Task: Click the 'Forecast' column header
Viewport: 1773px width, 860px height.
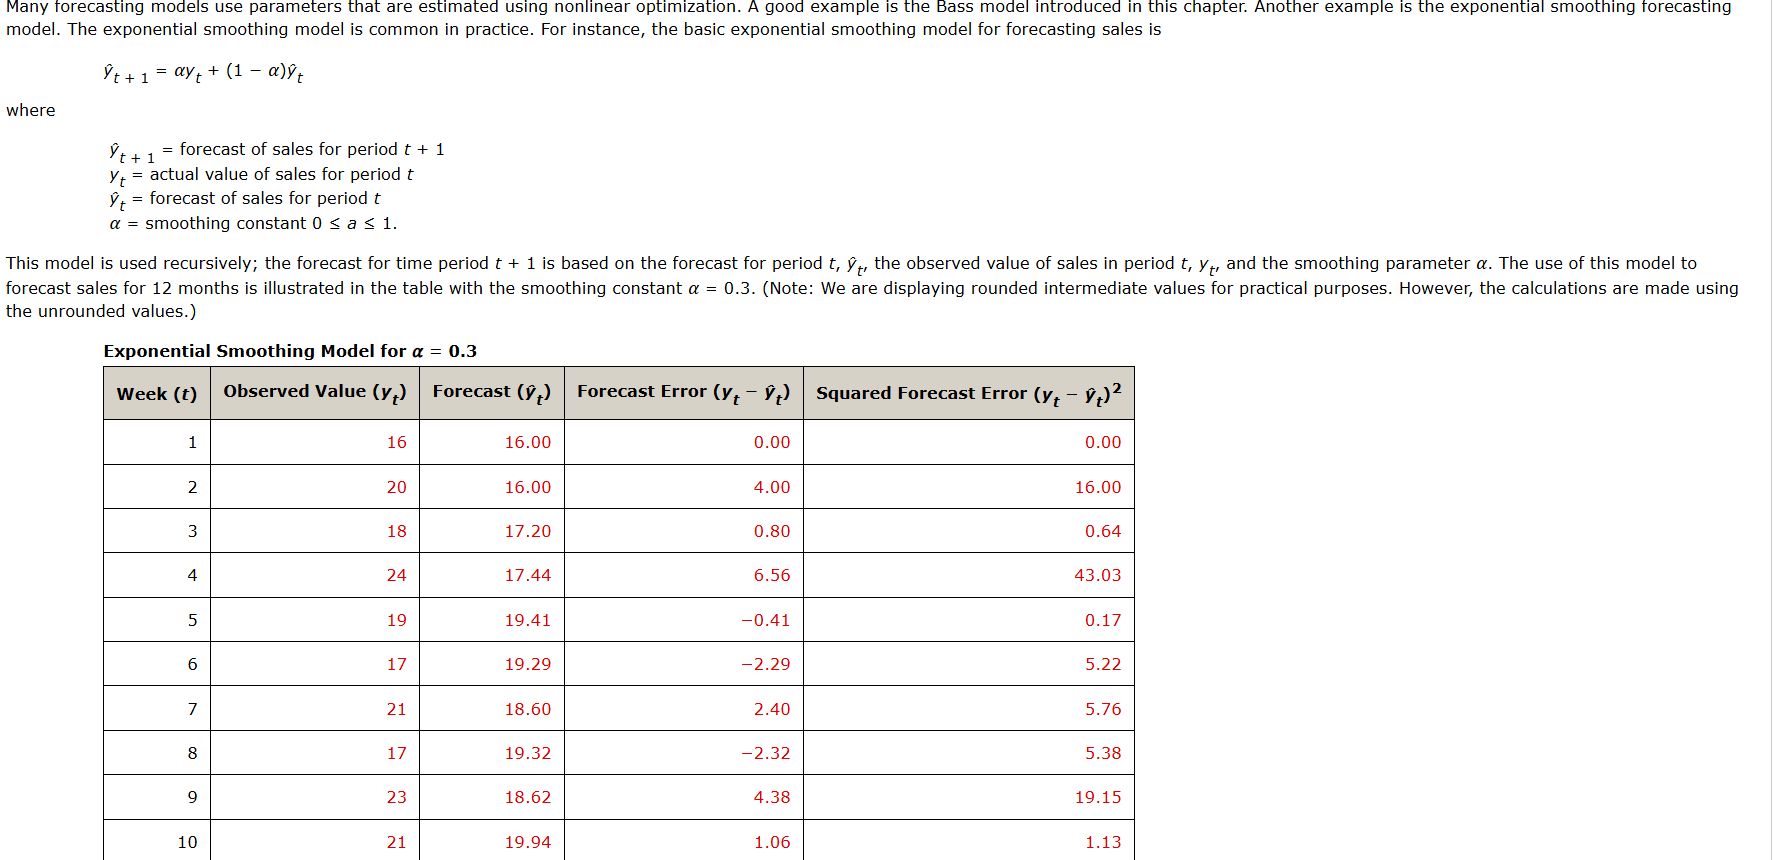Action: [492, 394]
